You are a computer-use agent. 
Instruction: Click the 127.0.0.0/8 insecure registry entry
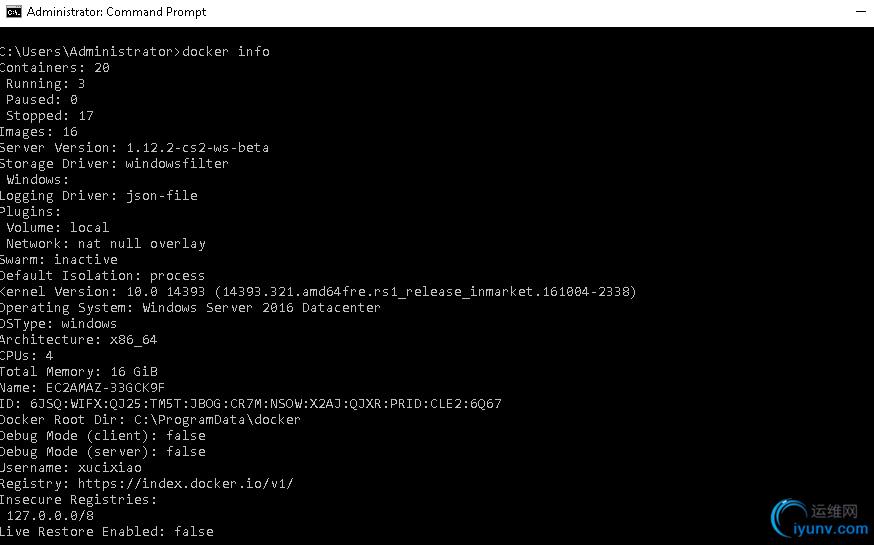click(x=50, y=515)
